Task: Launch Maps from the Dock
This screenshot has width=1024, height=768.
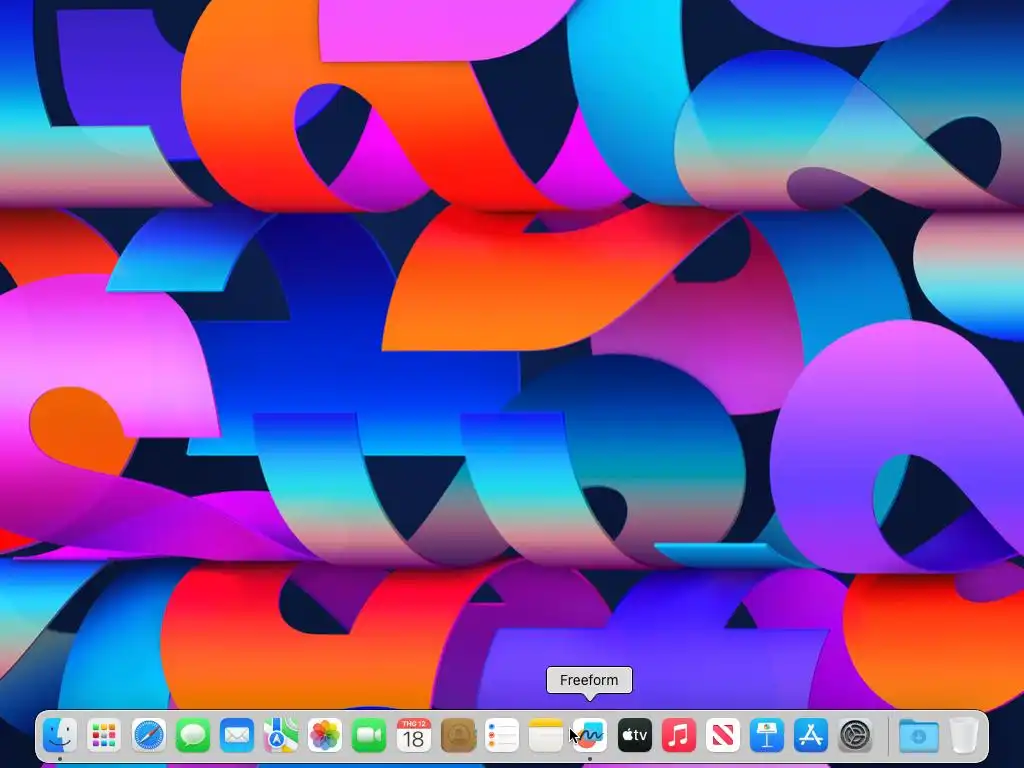Action: click(x=281, y=735)
